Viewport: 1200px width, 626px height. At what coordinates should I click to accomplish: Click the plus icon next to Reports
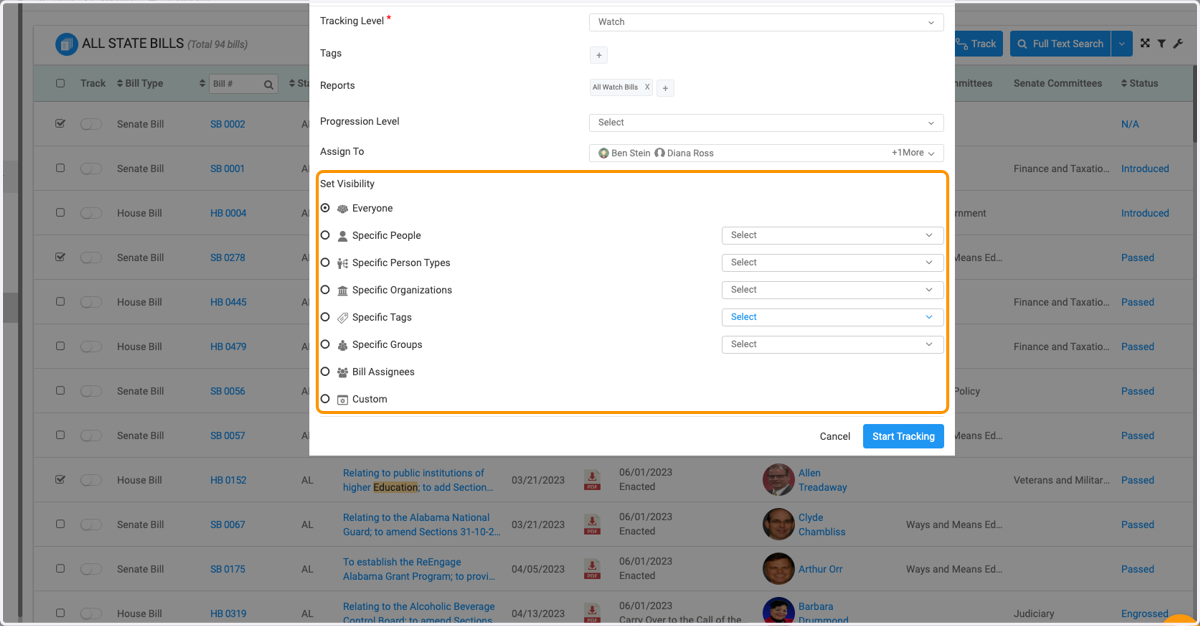666,88
